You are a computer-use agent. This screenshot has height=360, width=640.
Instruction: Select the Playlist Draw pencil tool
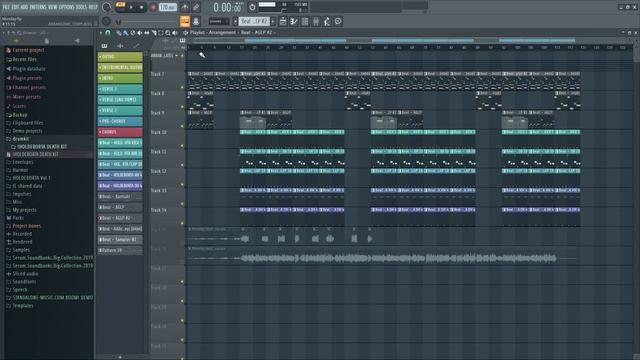[119, 33]
